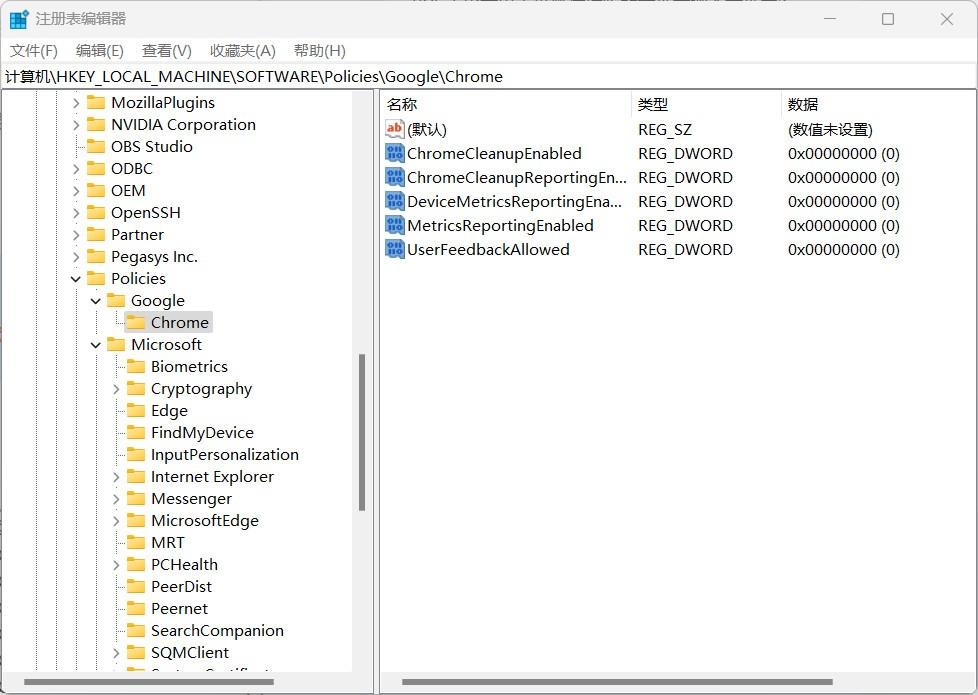
Task: Expand the ODBC key
Action: 76,168
